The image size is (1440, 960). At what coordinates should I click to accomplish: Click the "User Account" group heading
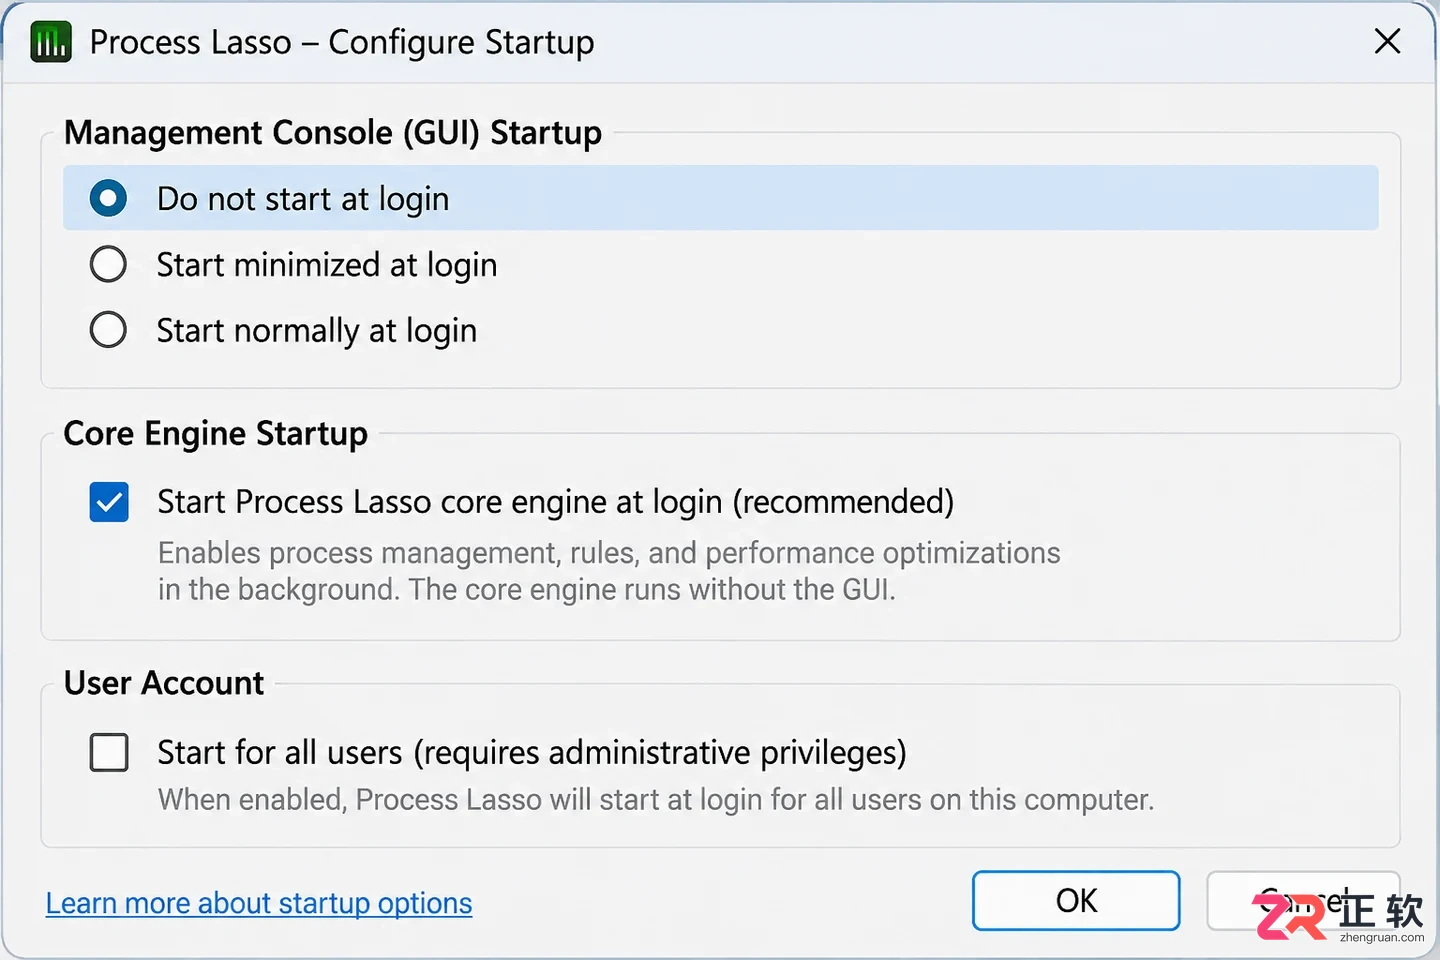pyautogui.click(x=164, y=683)
